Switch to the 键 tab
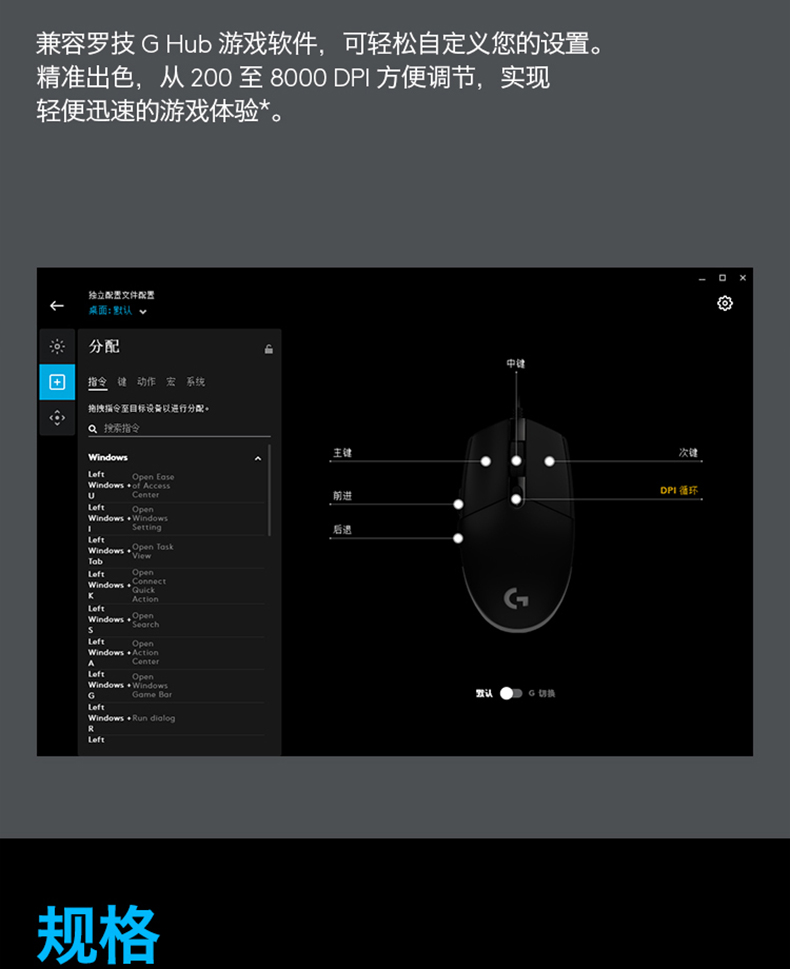This screenshot has height=969, width=790. 122,382
